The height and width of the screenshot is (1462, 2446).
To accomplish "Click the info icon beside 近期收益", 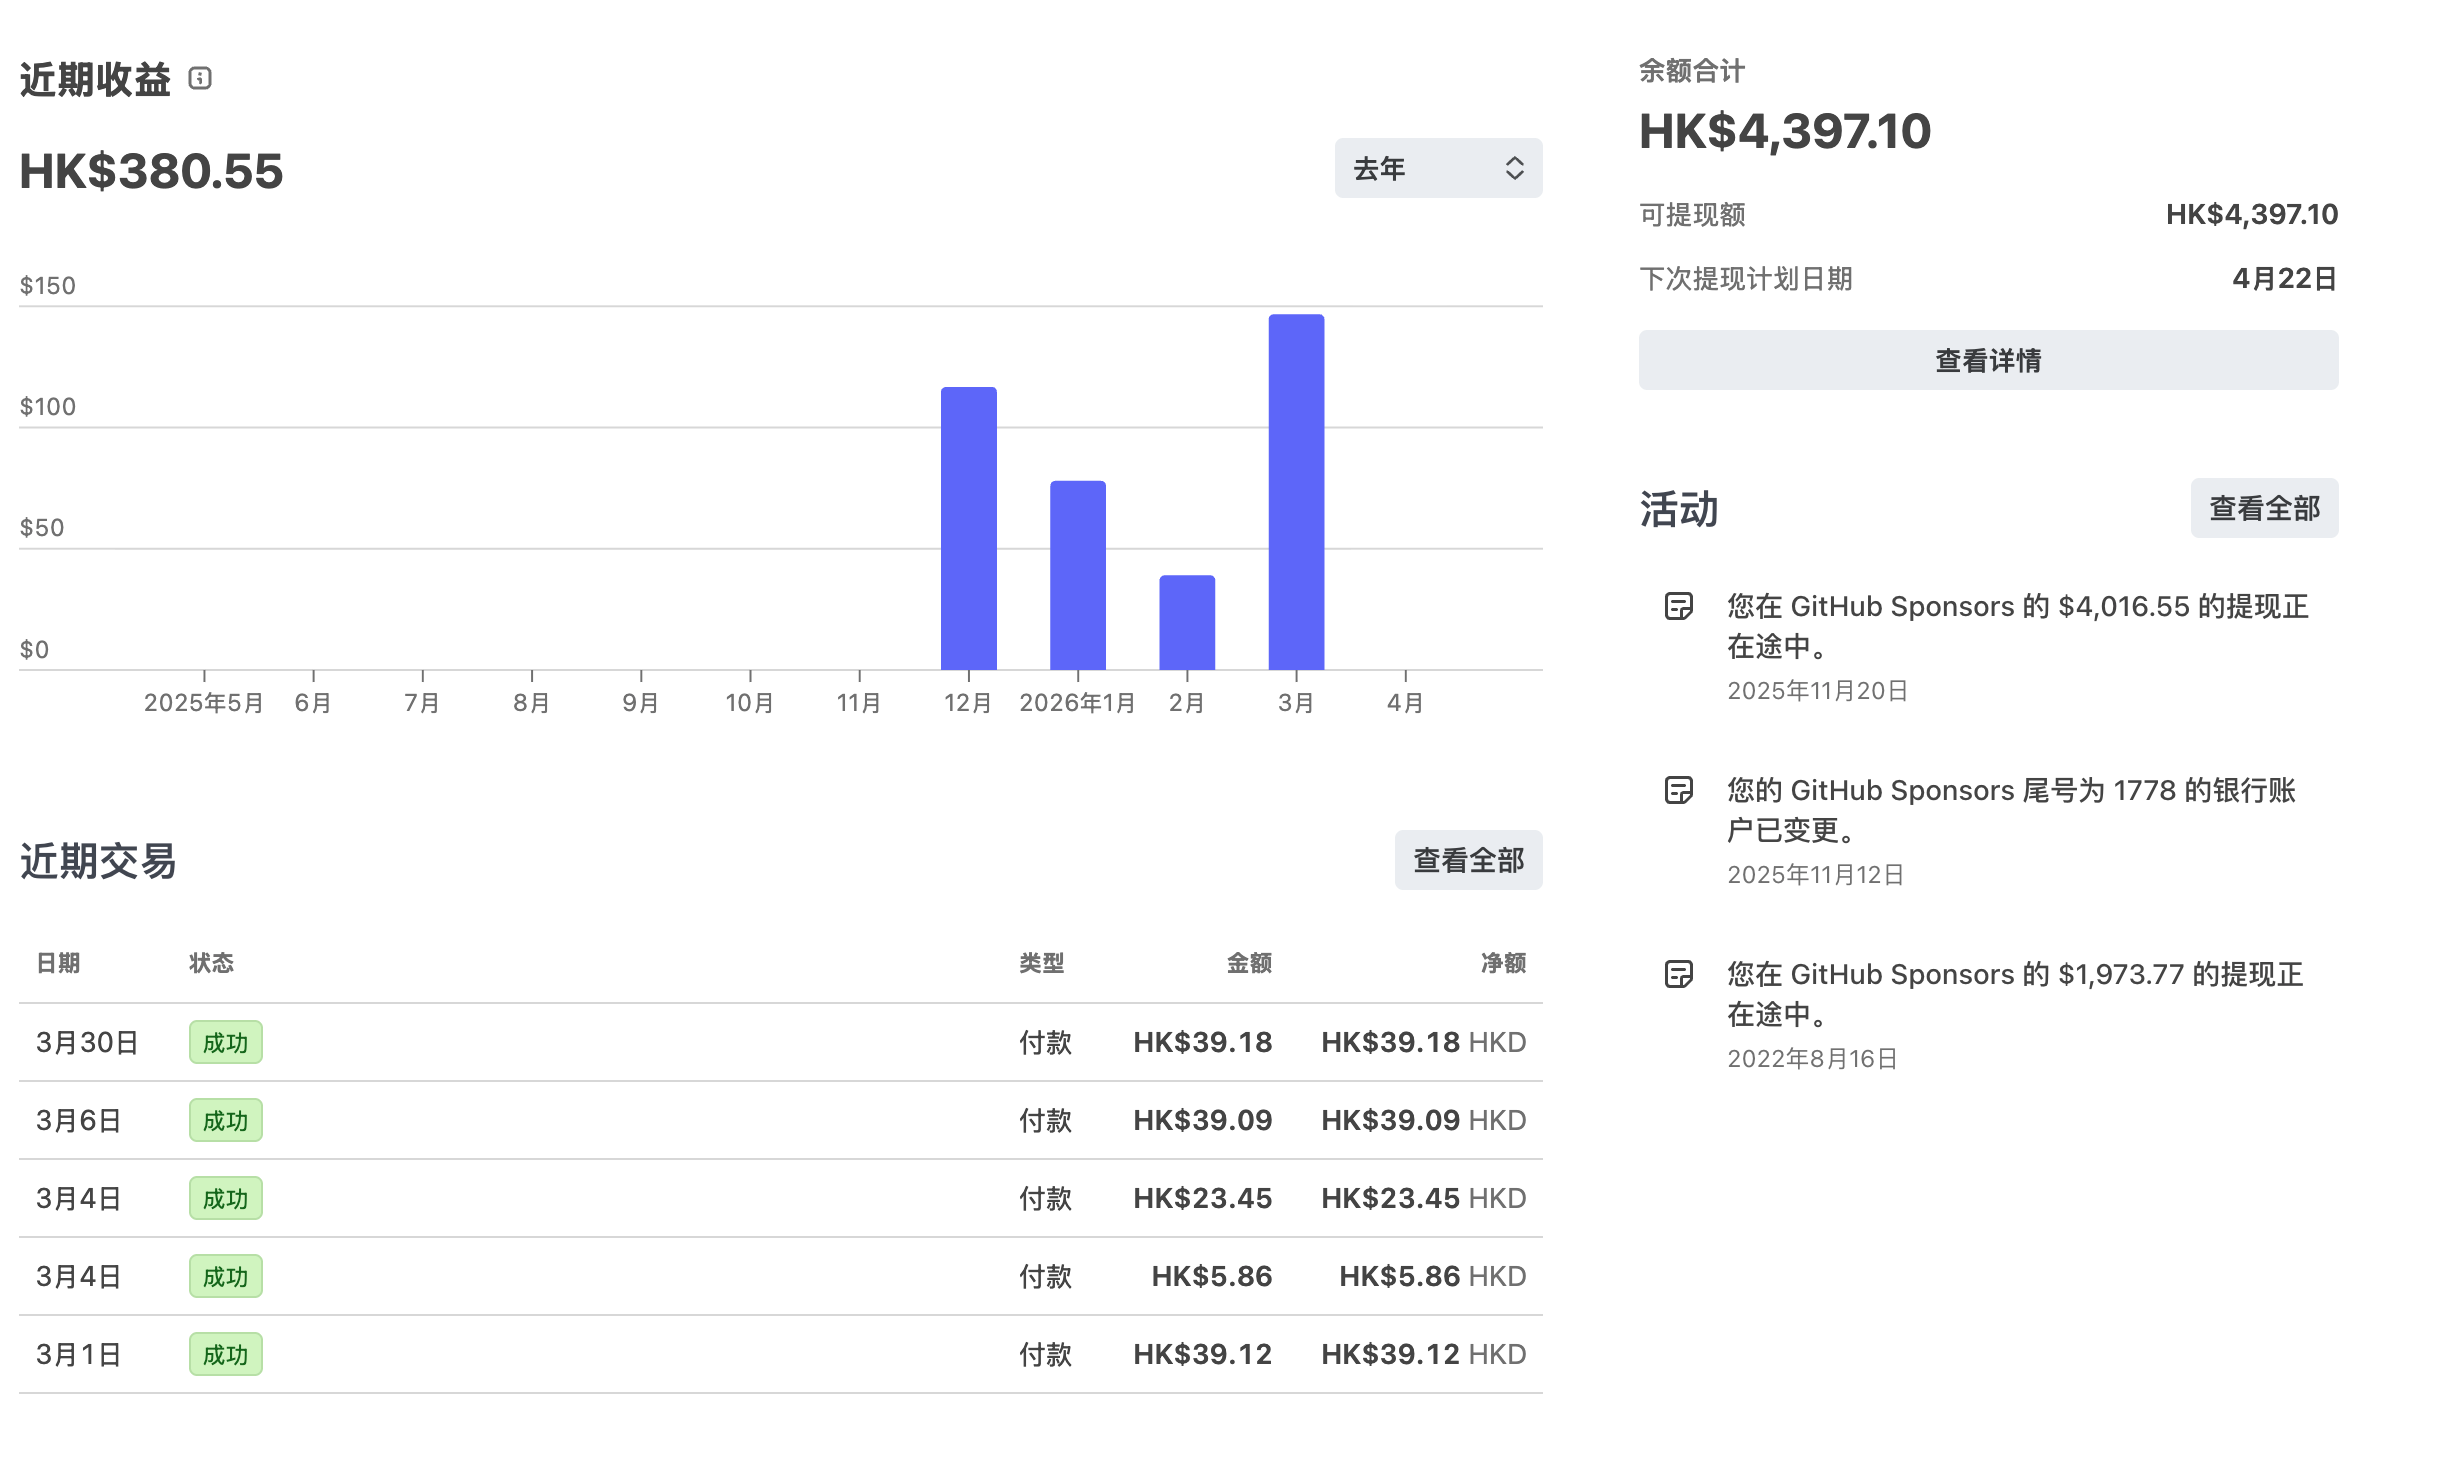I will (x=200, y=78).
